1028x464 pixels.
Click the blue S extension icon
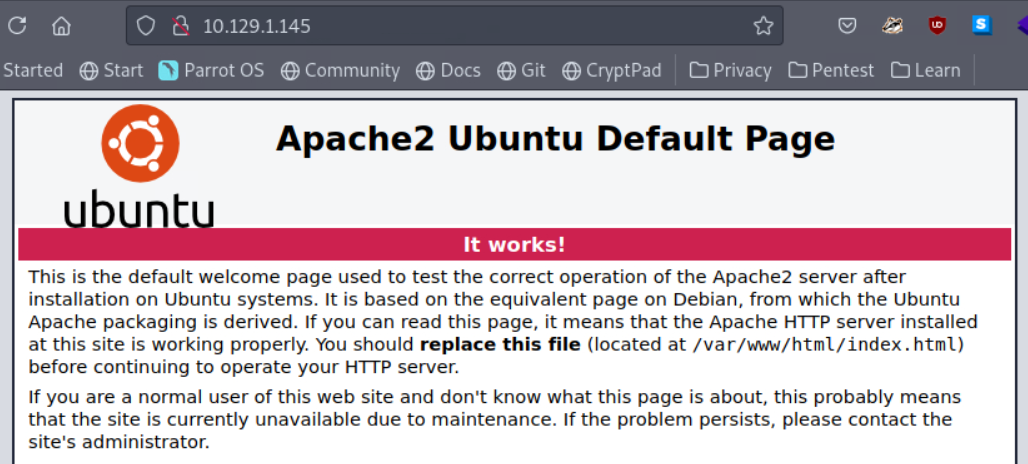click(x=981, y=25)
